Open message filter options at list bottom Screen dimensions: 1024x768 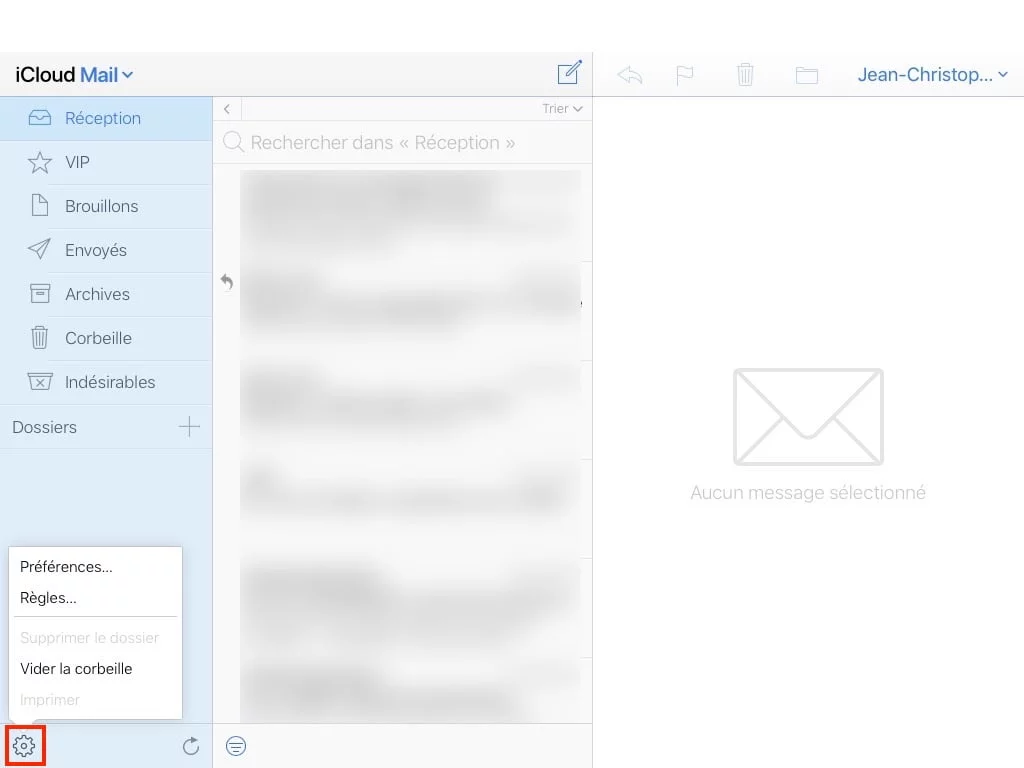click(236, 746)
